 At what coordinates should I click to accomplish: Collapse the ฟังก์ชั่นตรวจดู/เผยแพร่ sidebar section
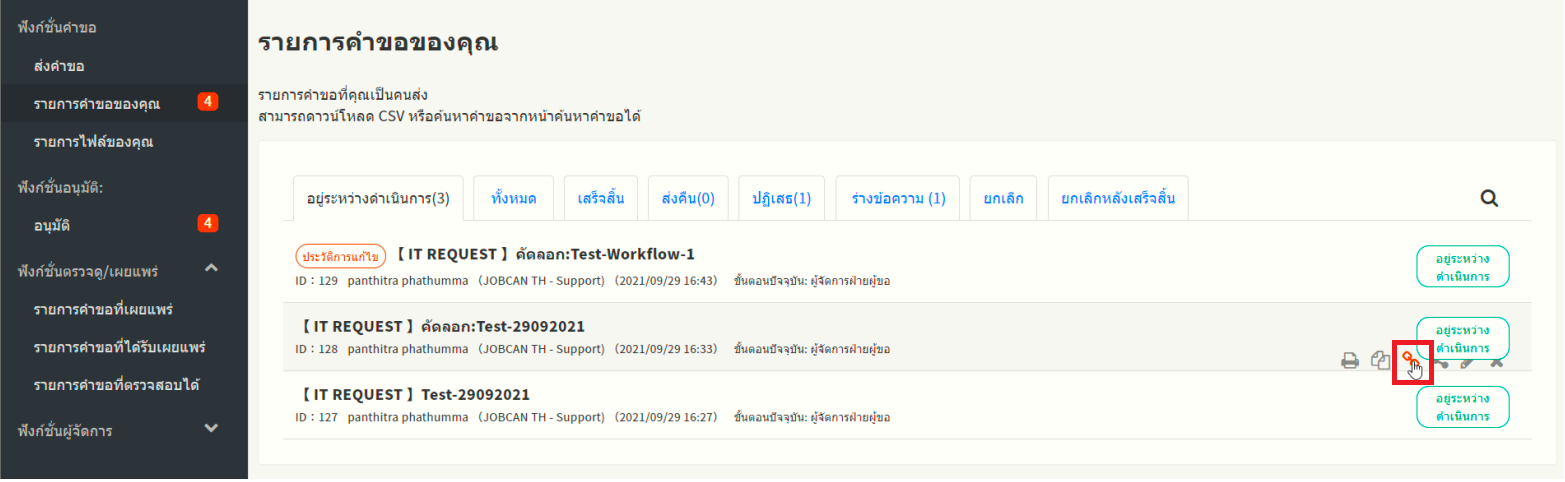tap(211, 268)
